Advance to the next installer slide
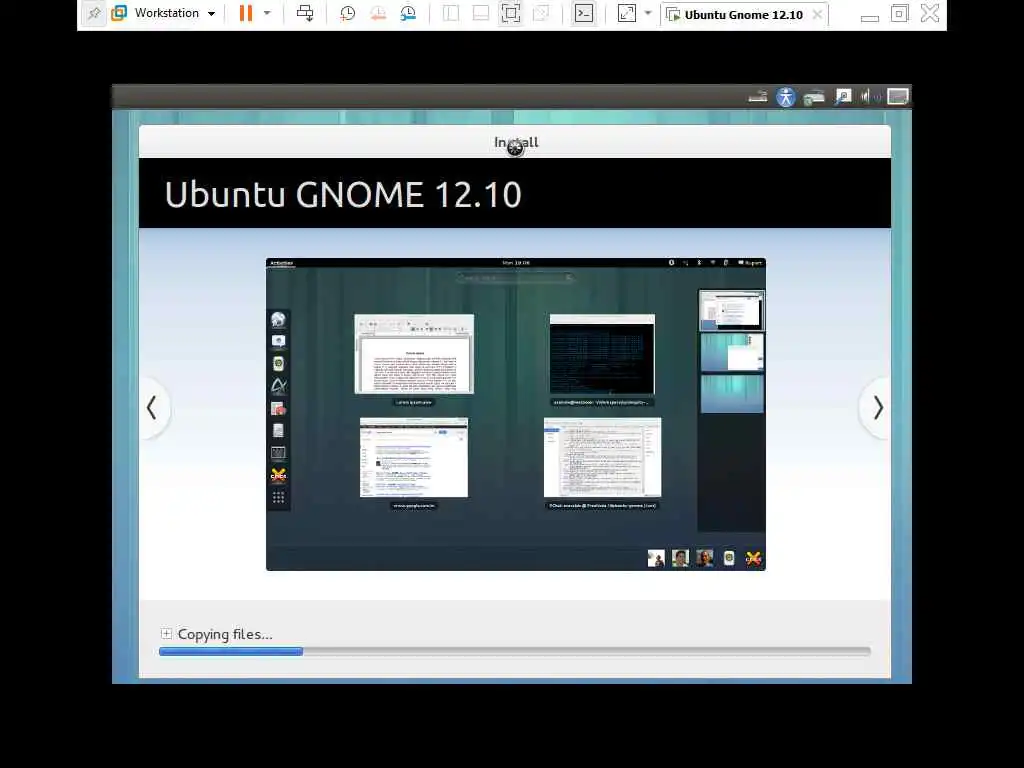1024x768 pixels. (878, 408)
